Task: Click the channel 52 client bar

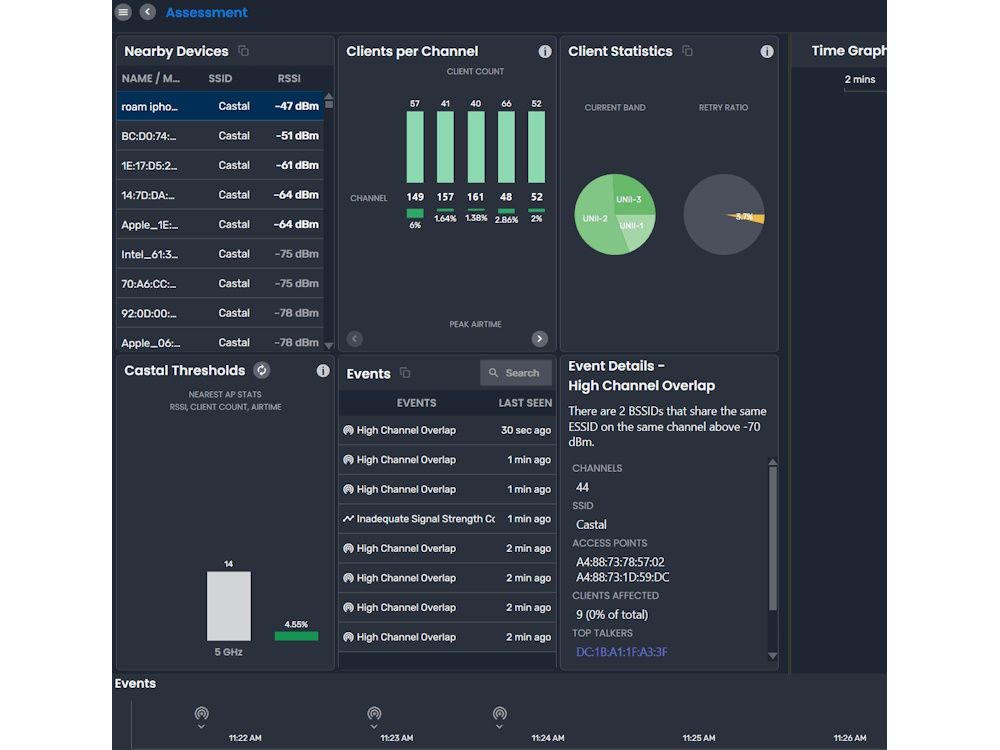Action: pyautogui.click(x=536, y=147)
